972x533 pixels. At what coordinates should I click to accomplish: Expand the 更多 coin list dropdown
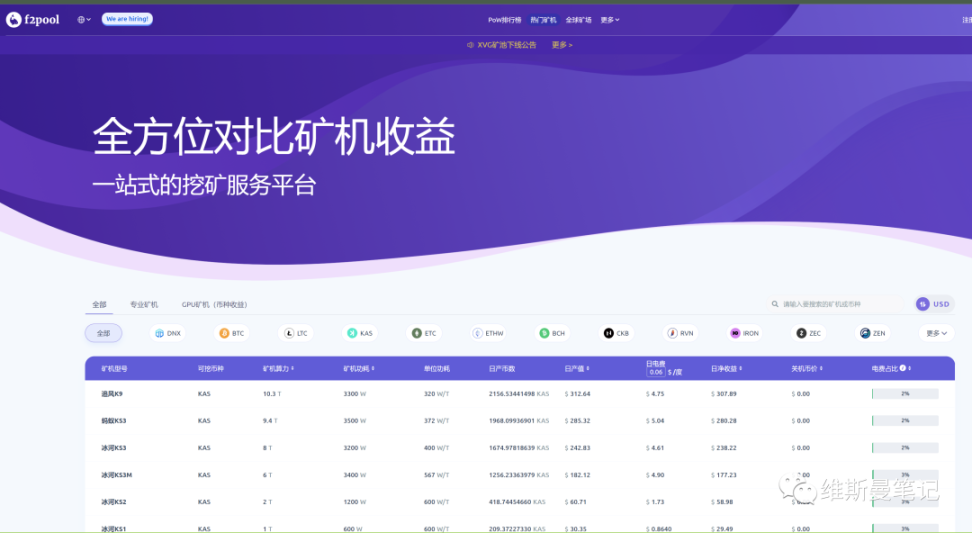tap(936, 333)
